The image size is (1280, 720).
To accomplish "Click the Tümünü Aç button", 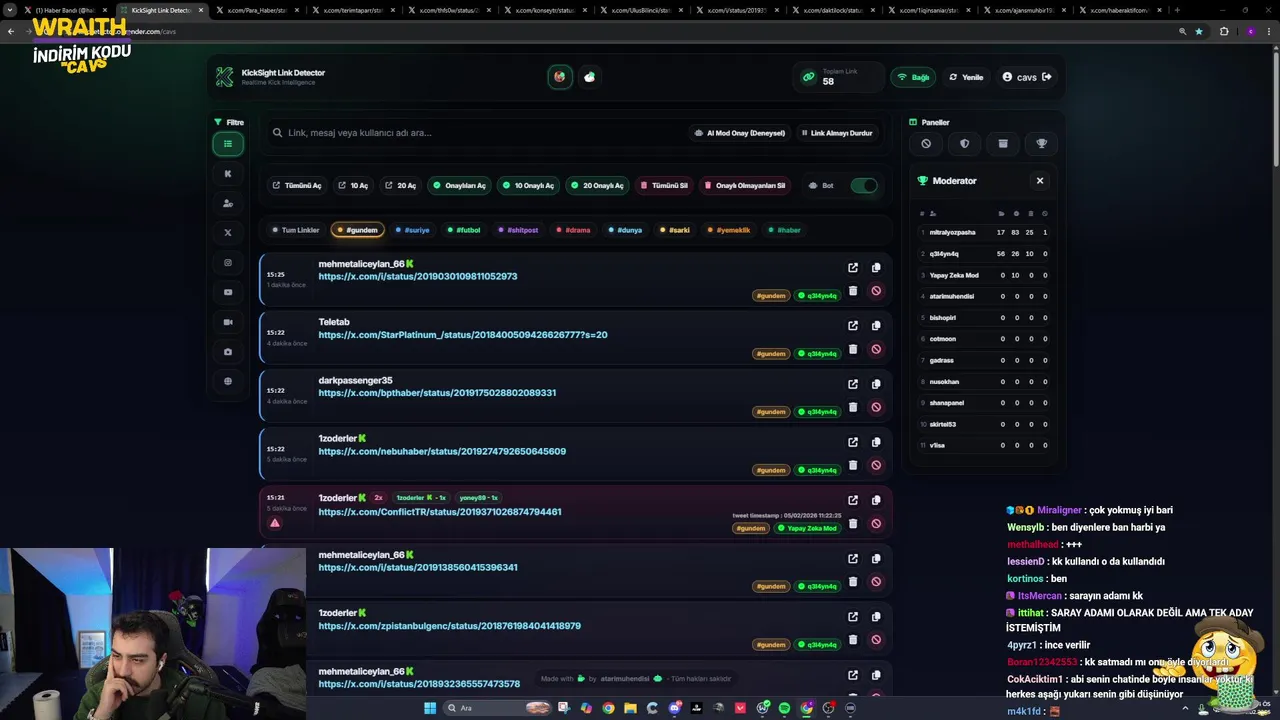I will [x=297, y=185].
